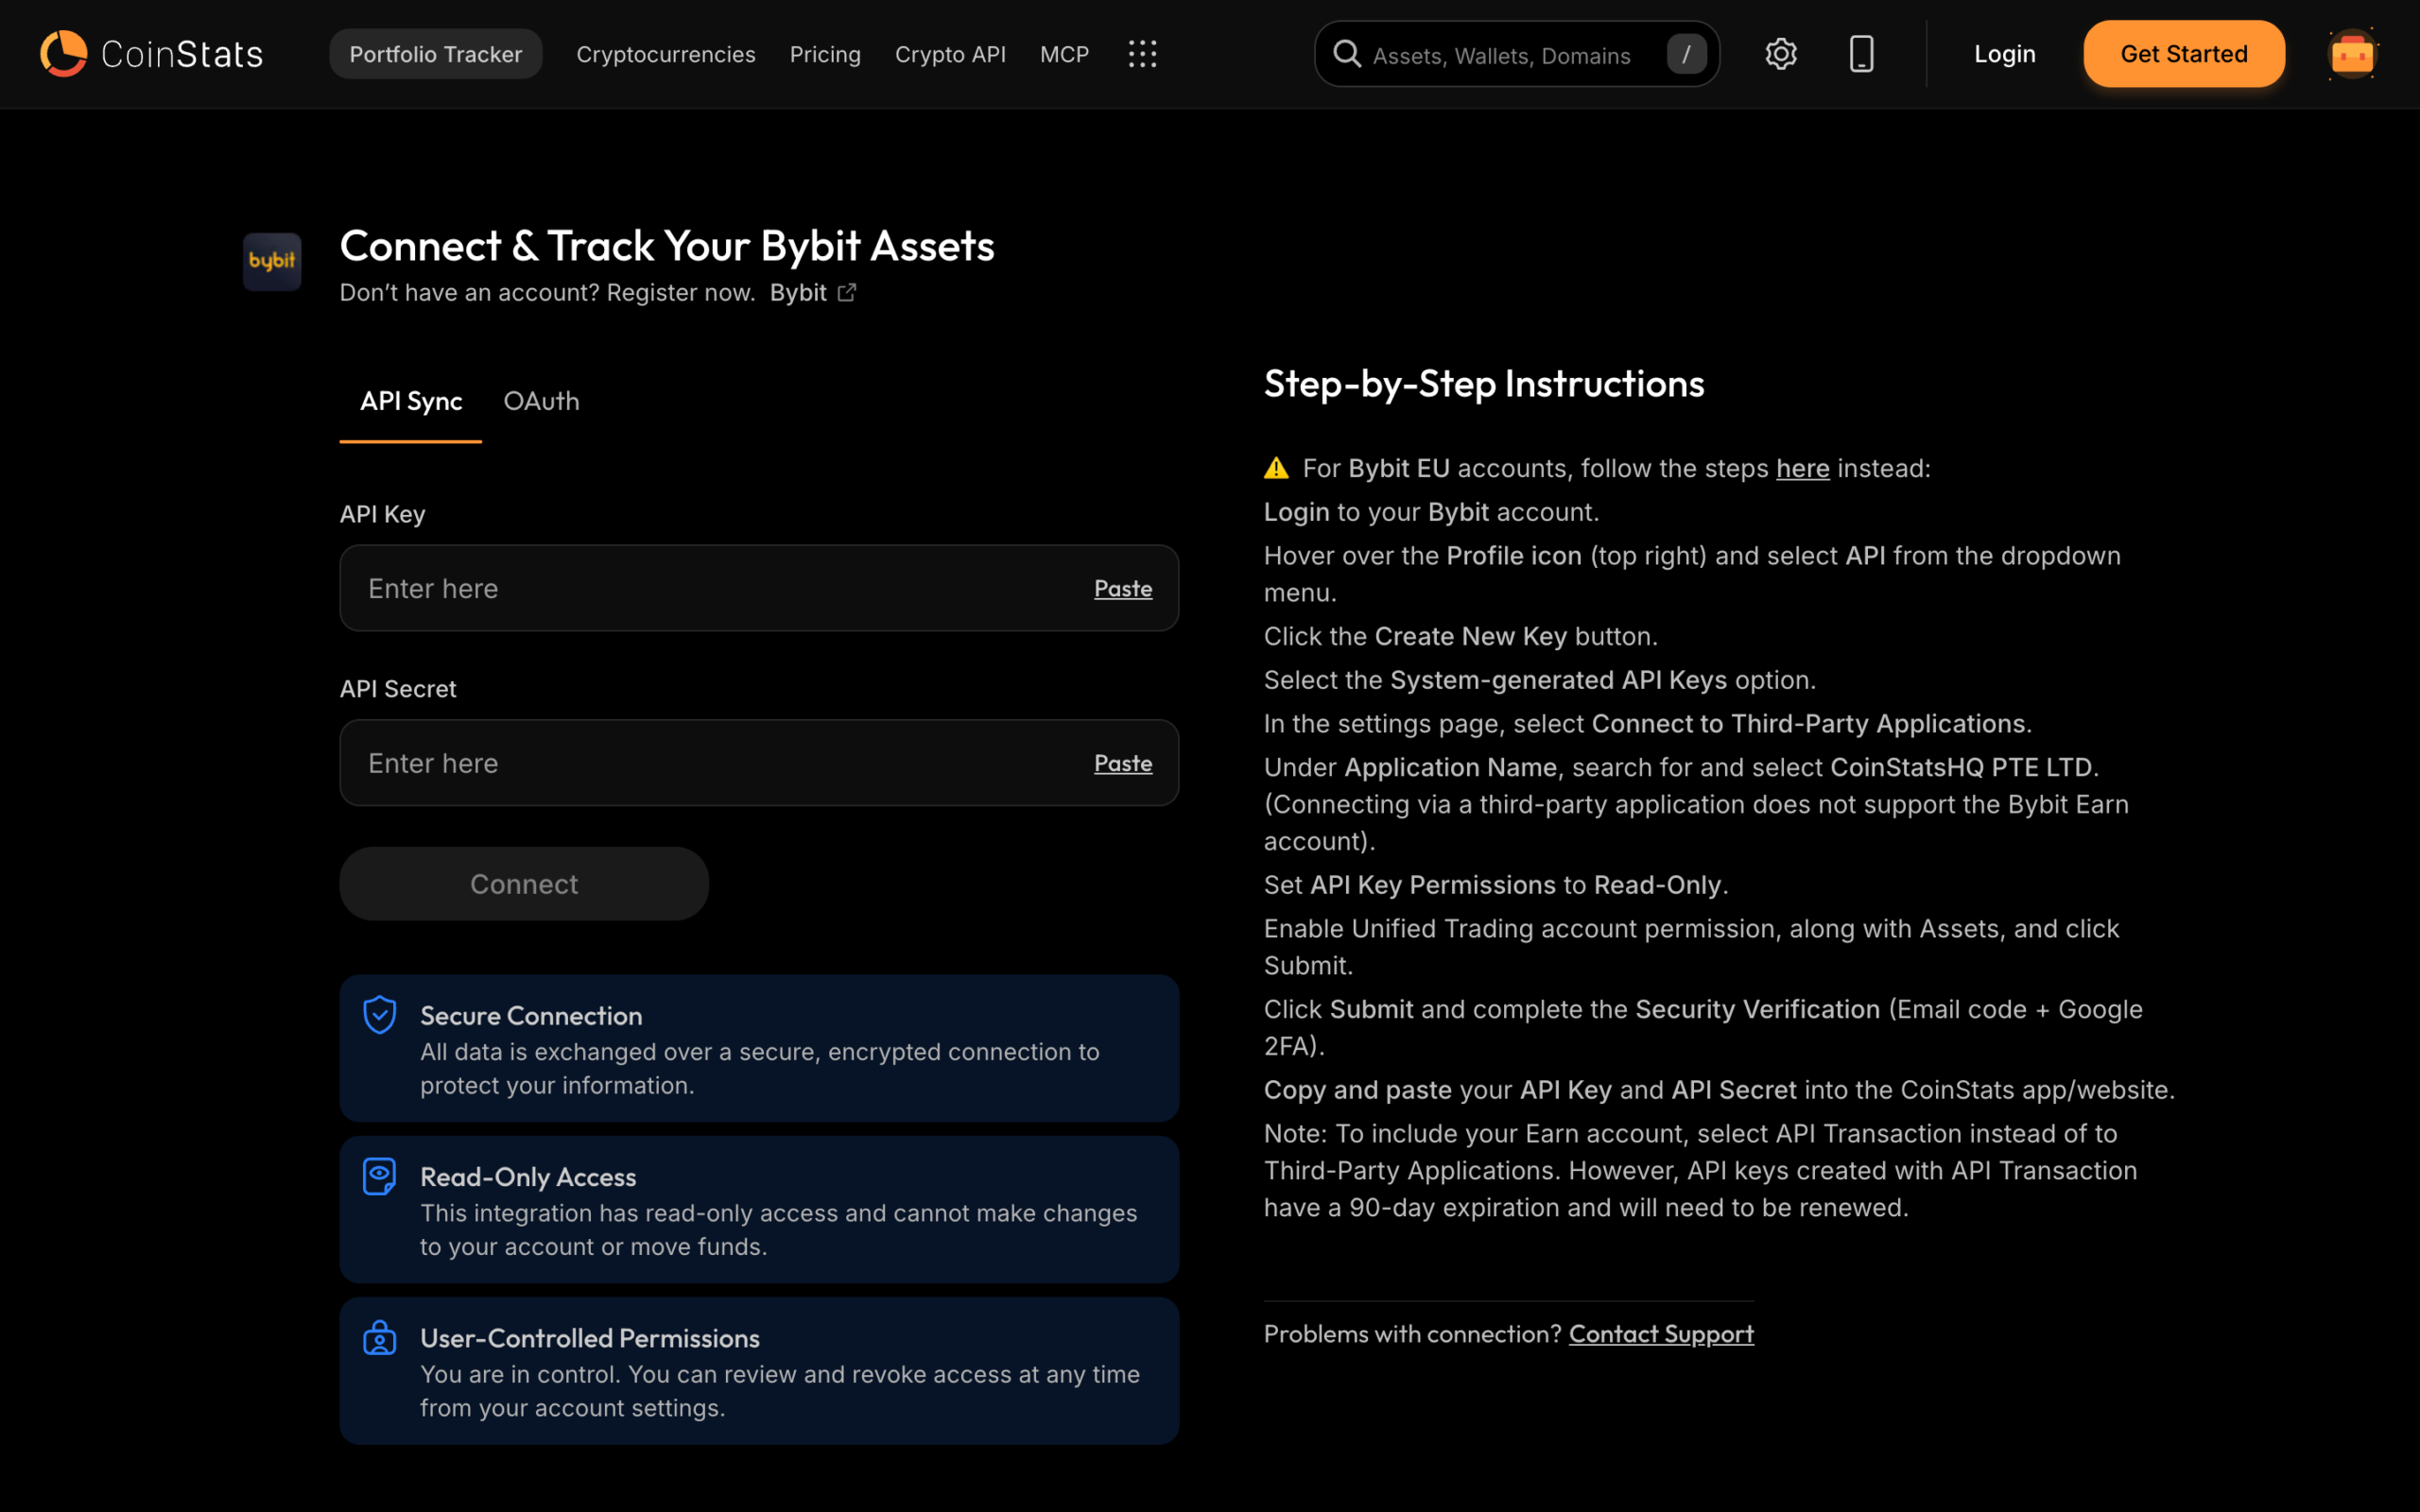Open Crypto API menu item
Viewport: 2420px width, 1512px height.
(950, 54)
